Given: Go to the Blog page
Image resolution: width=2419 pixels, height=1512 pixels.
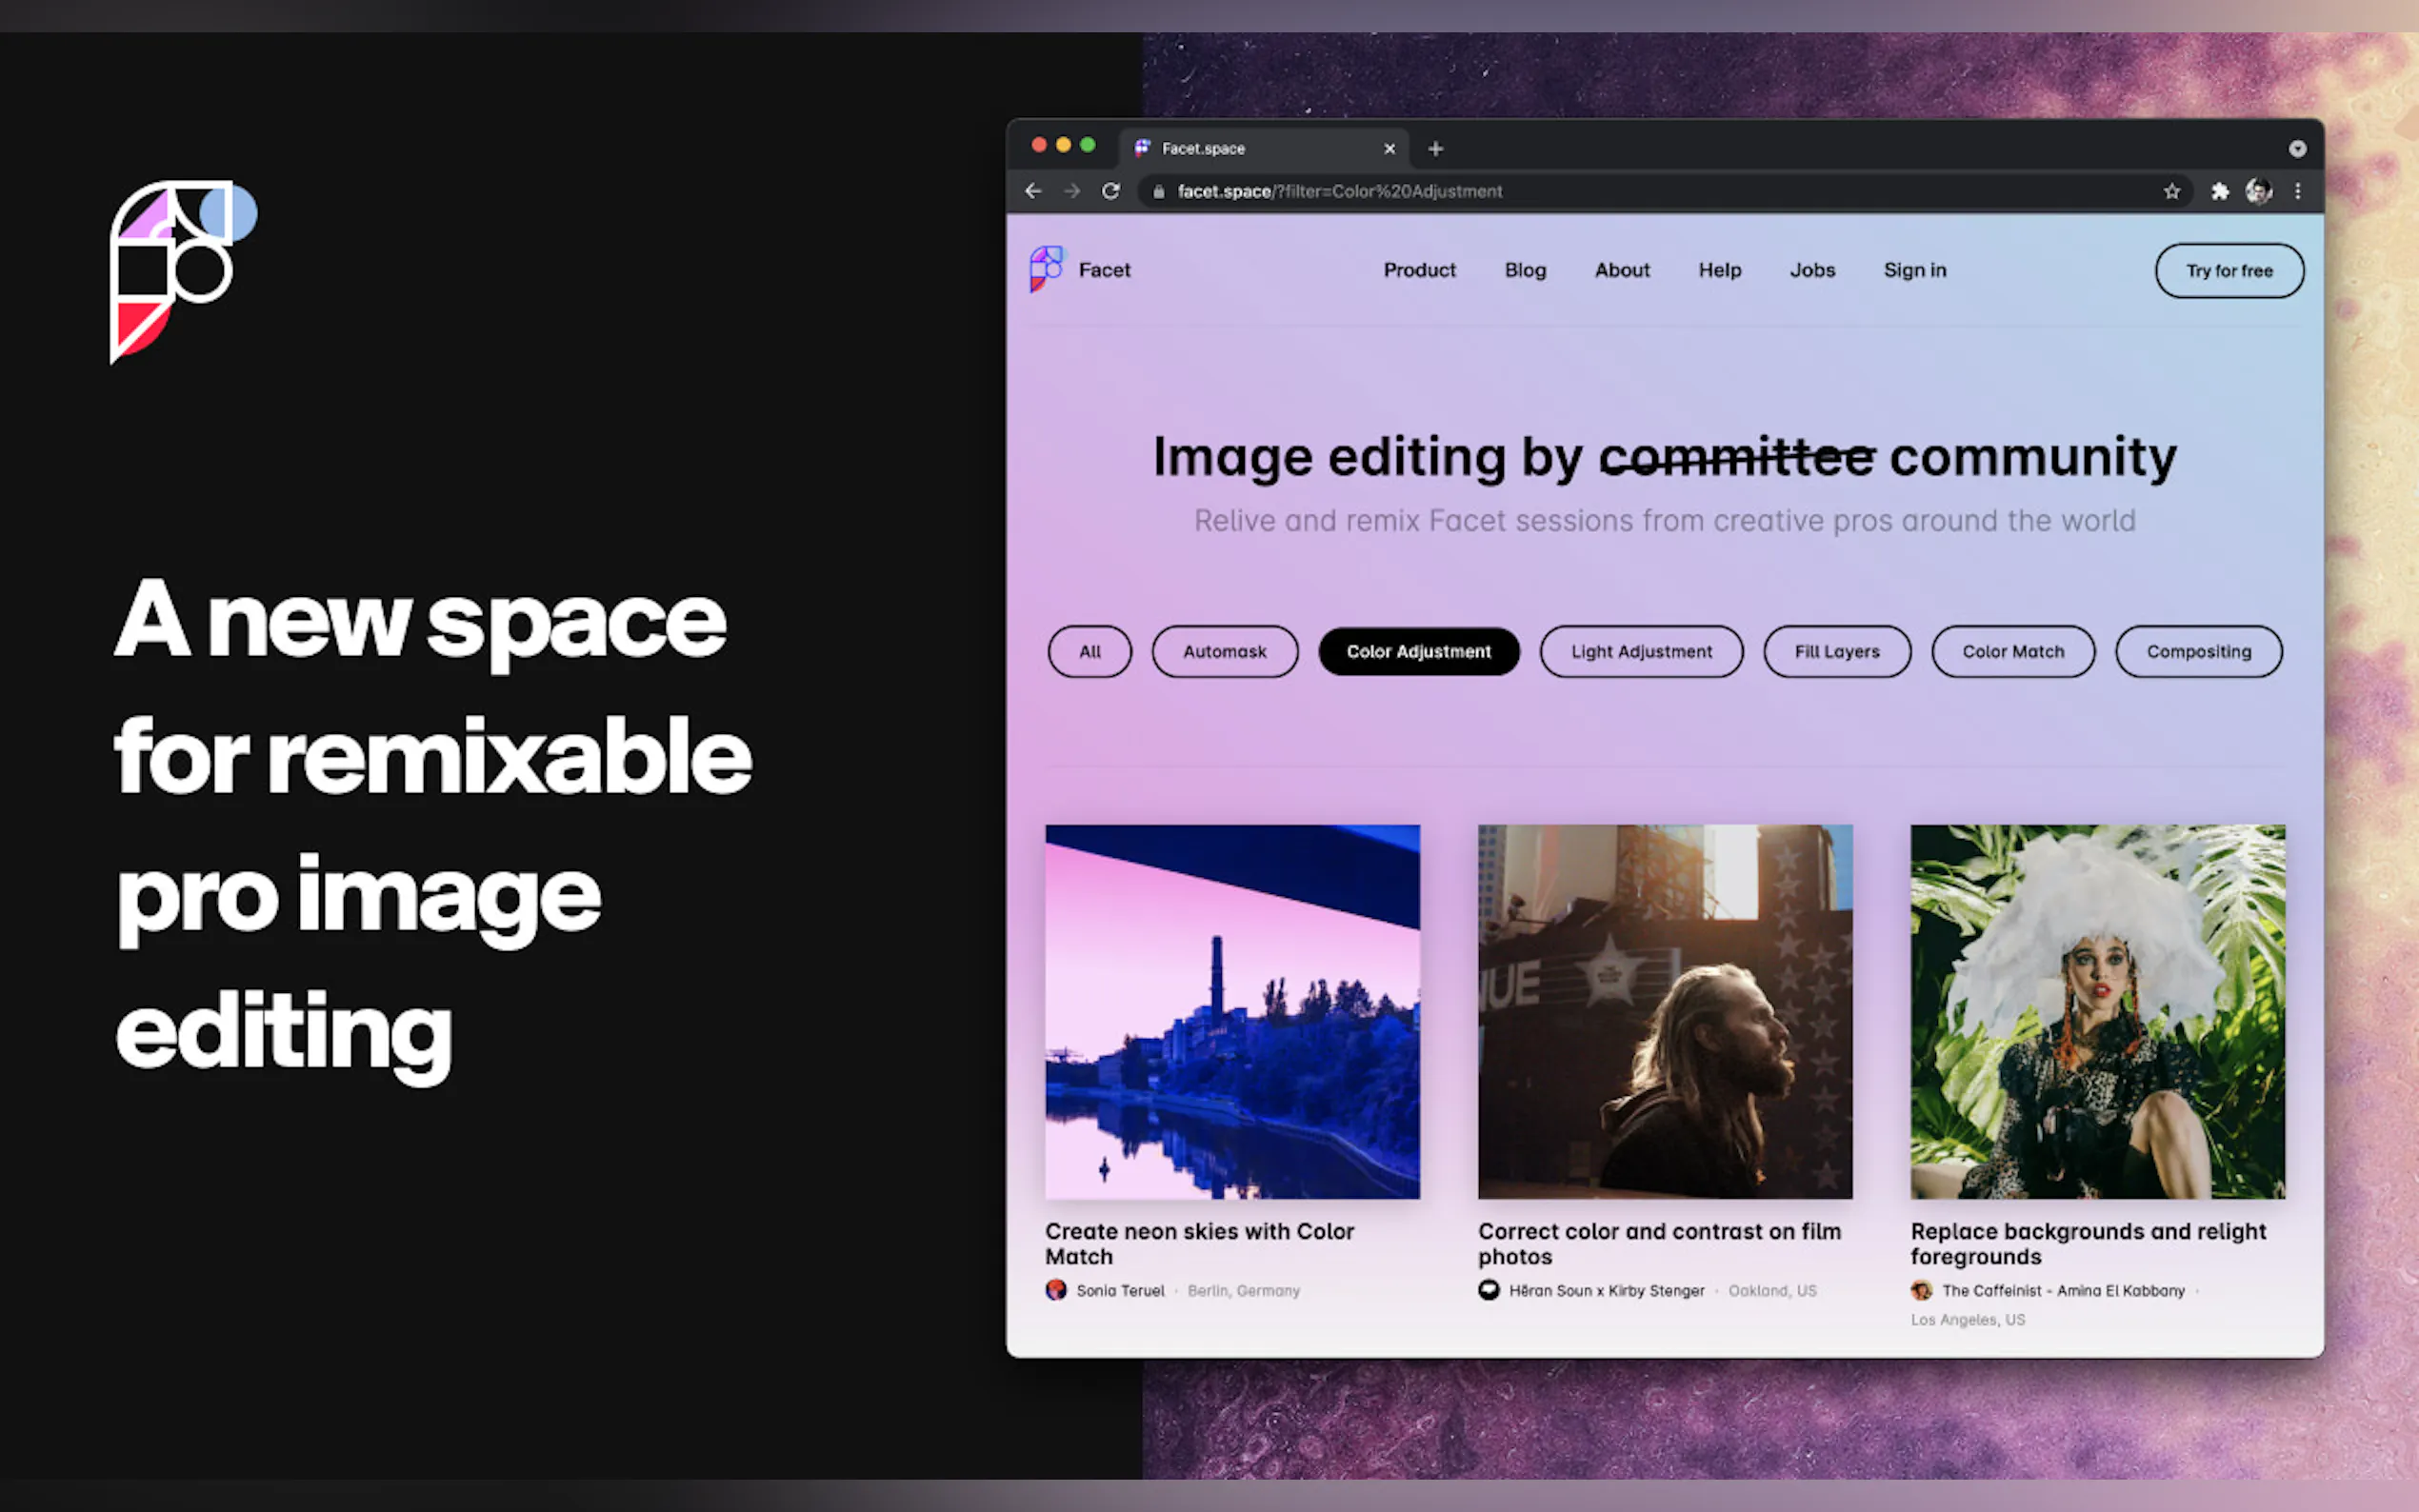Looking at the screenshot, I should click(x=1524, y=270).
